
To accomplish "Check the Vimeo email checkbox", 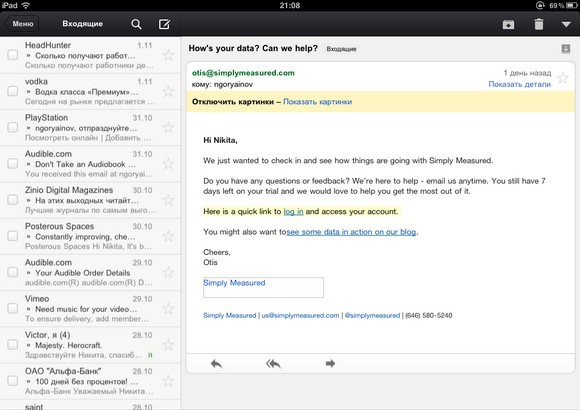I will pyautogui.click(x=13, y=308).
